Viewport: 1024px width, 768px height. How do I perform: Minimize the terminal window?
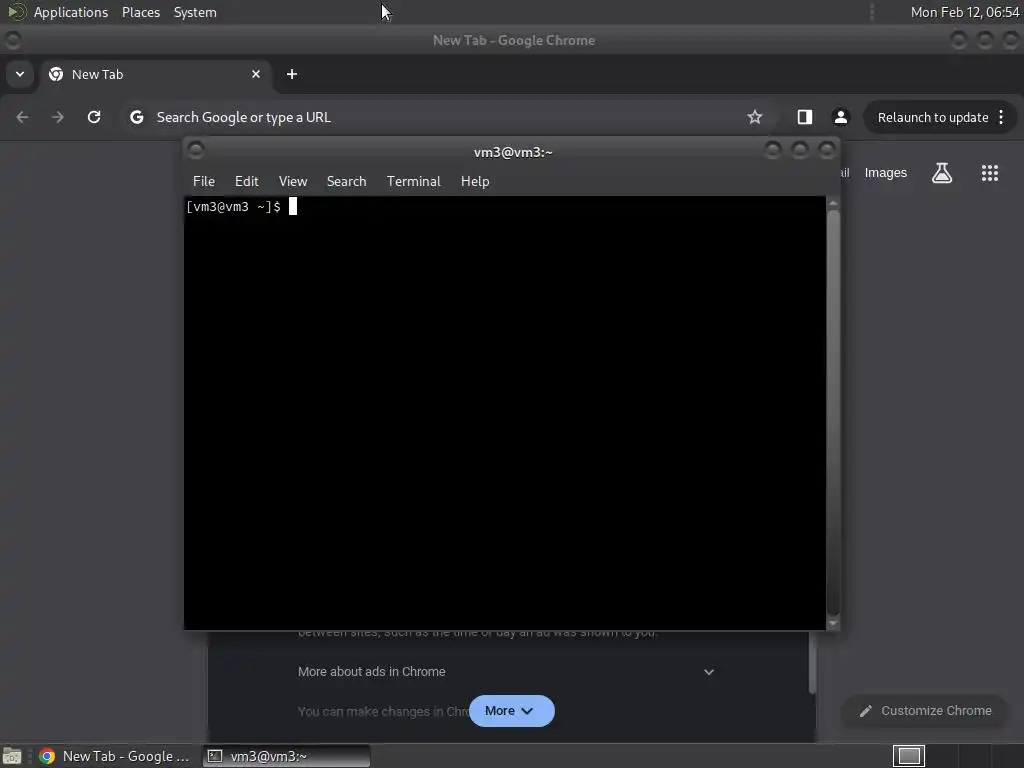[773, 150]
